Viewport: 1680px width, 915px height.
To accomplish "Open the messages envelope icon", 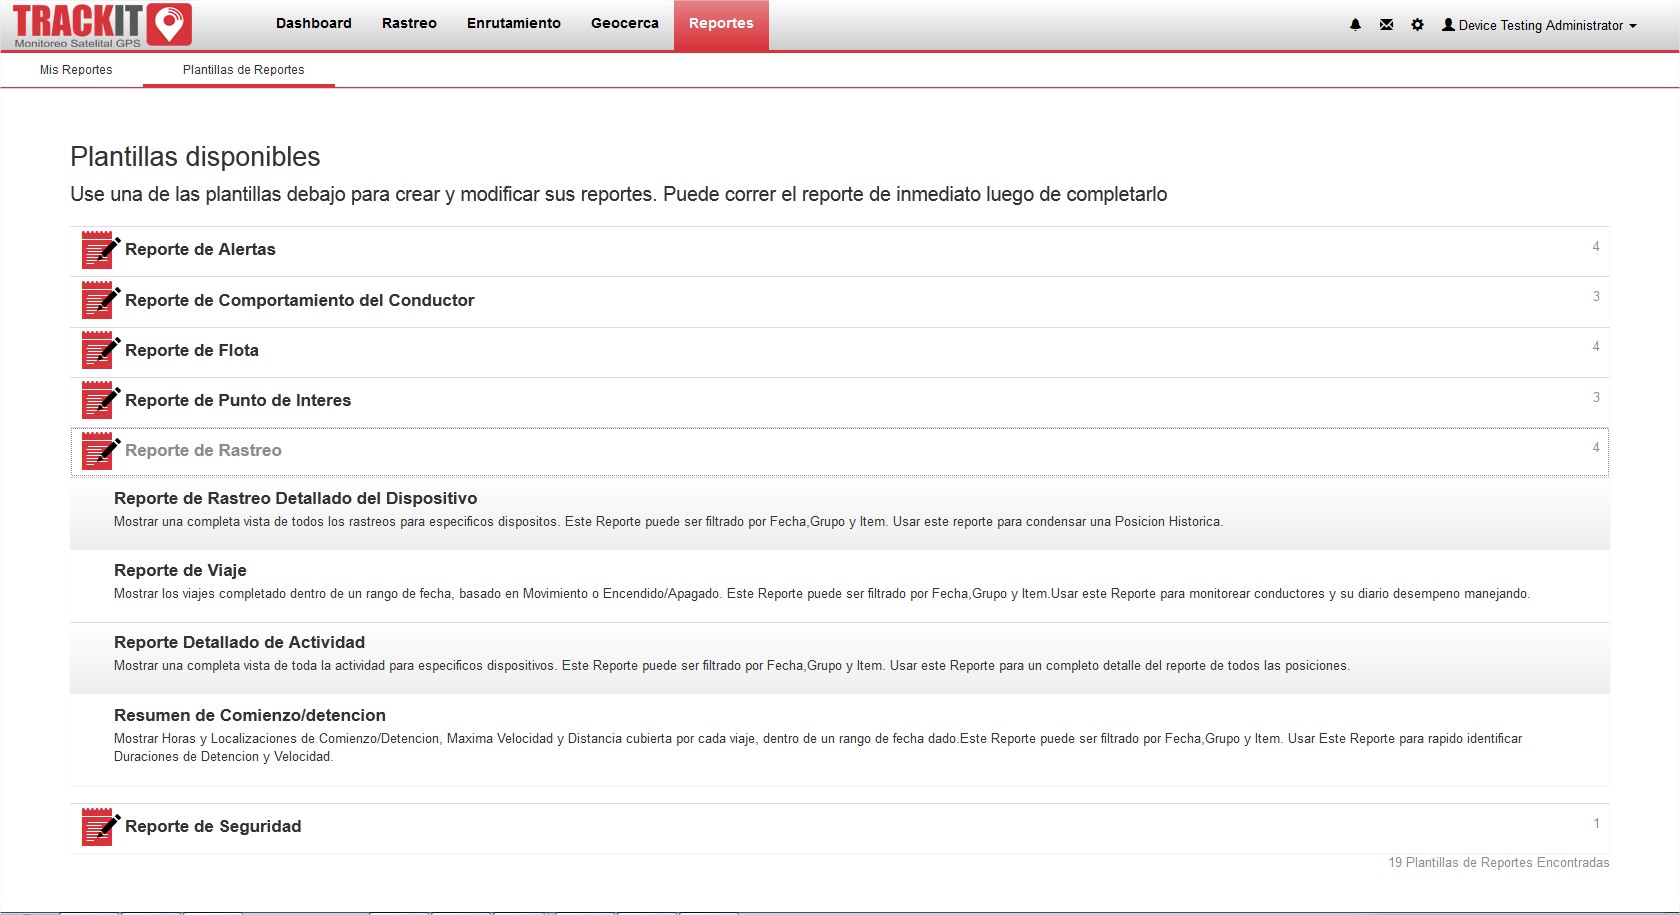I will coord(1386,25).
